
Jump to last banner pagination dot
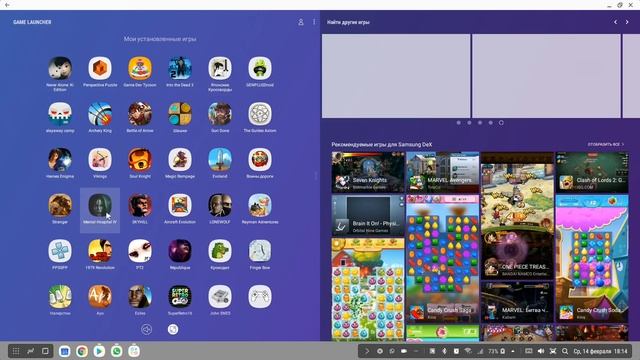point(501,122)
